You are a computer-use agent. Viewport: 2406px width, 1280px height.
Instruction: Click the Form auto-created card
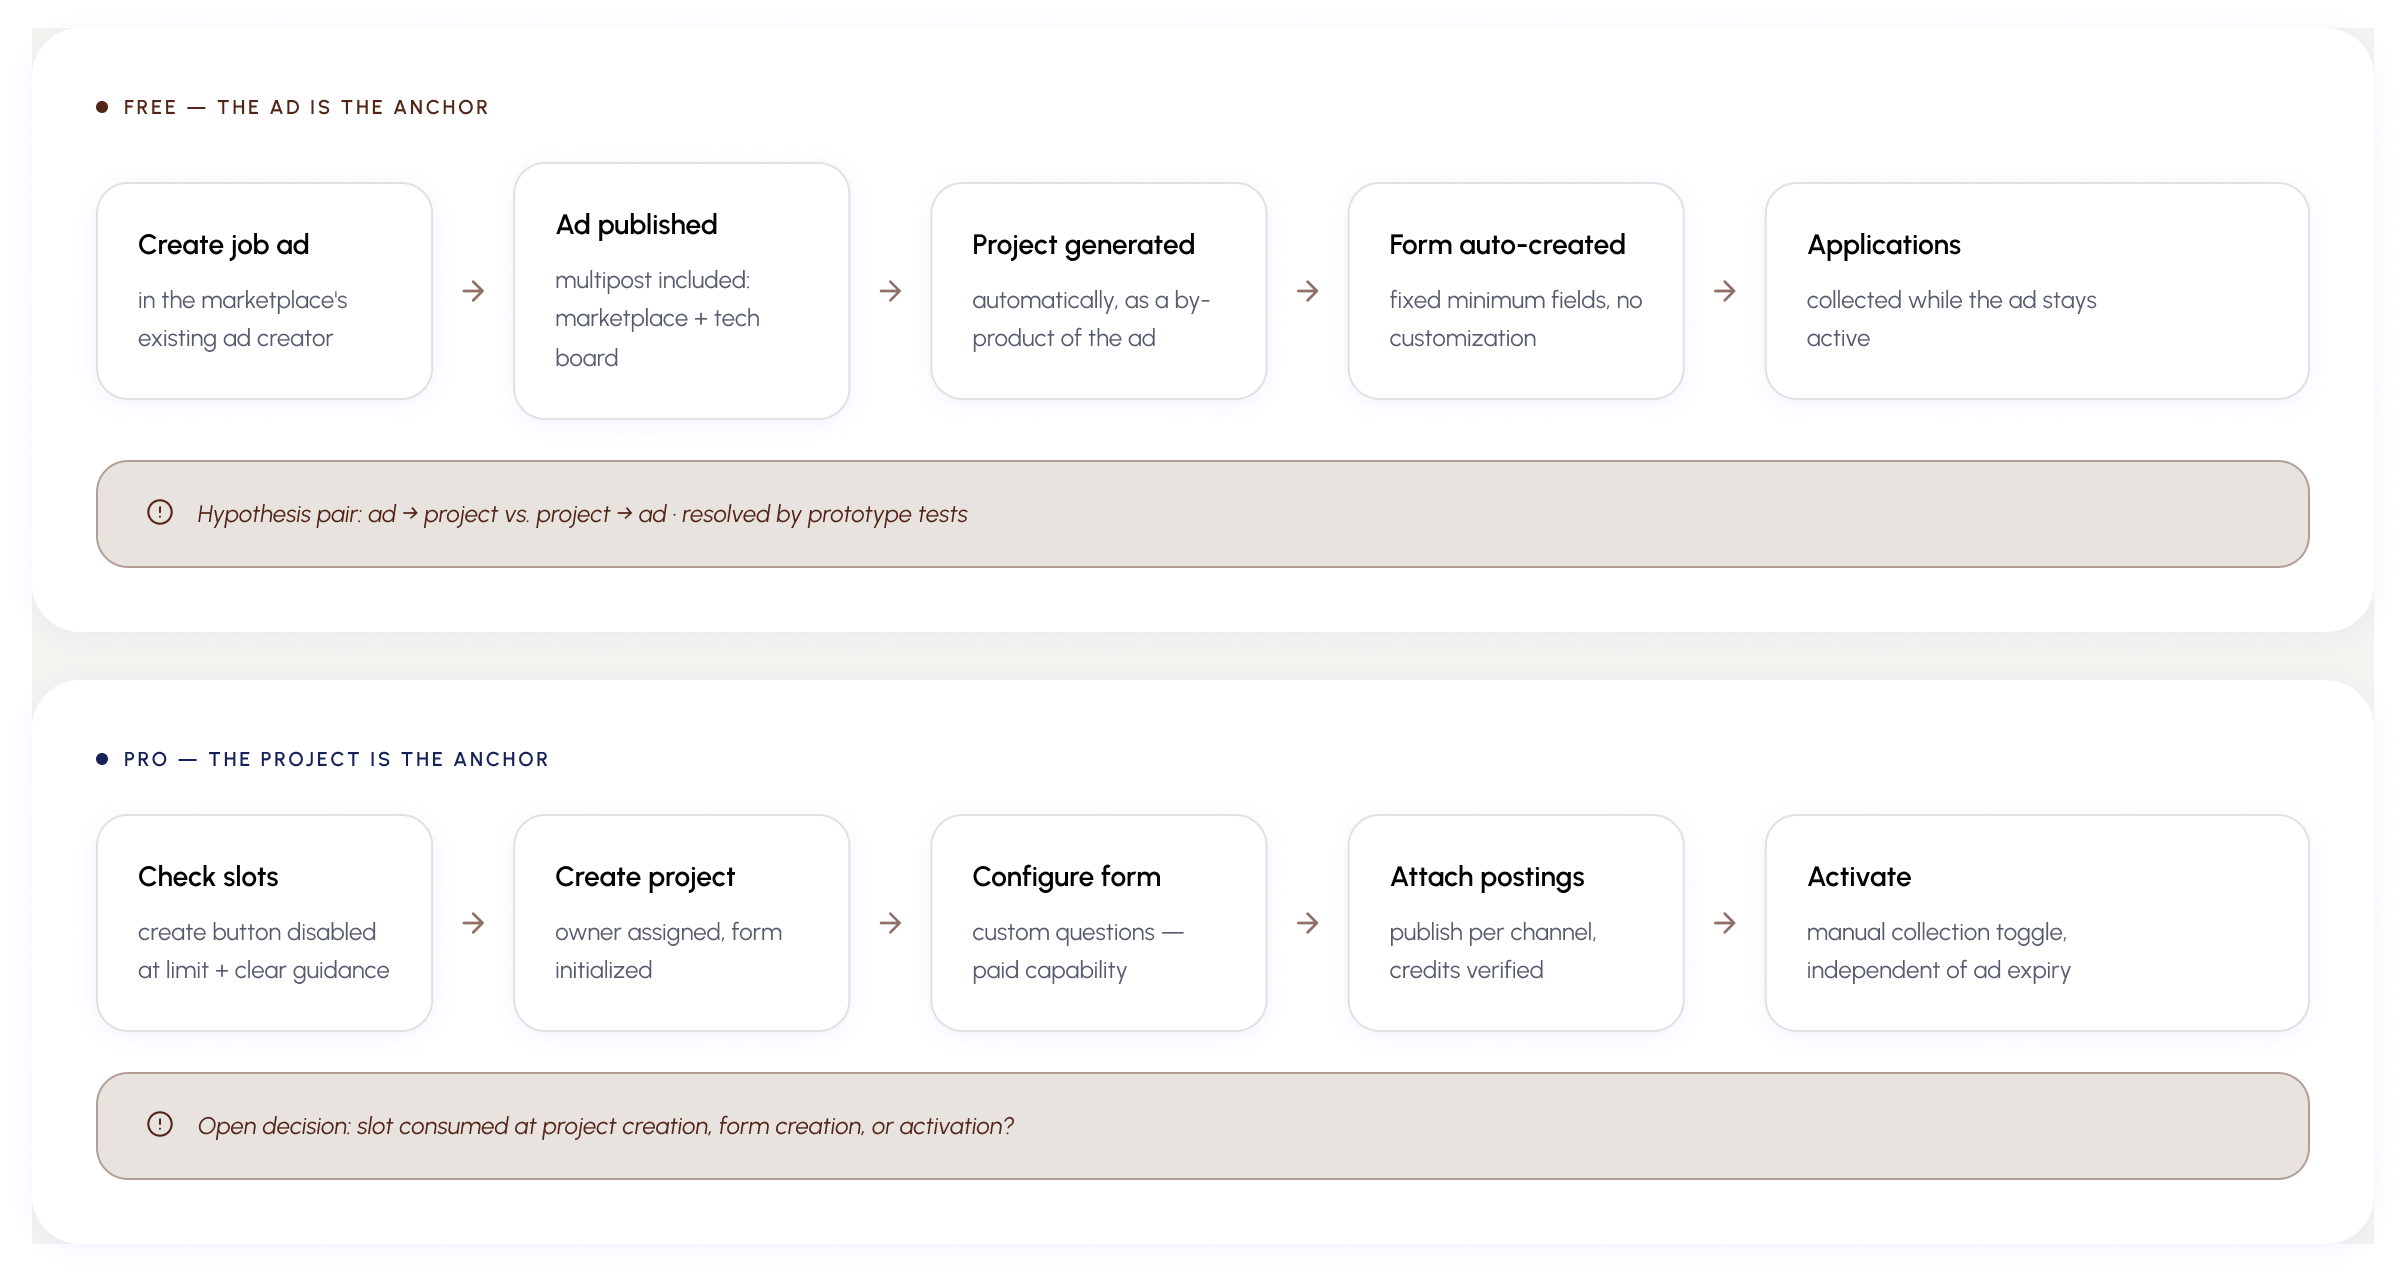tap(1515, 291)
